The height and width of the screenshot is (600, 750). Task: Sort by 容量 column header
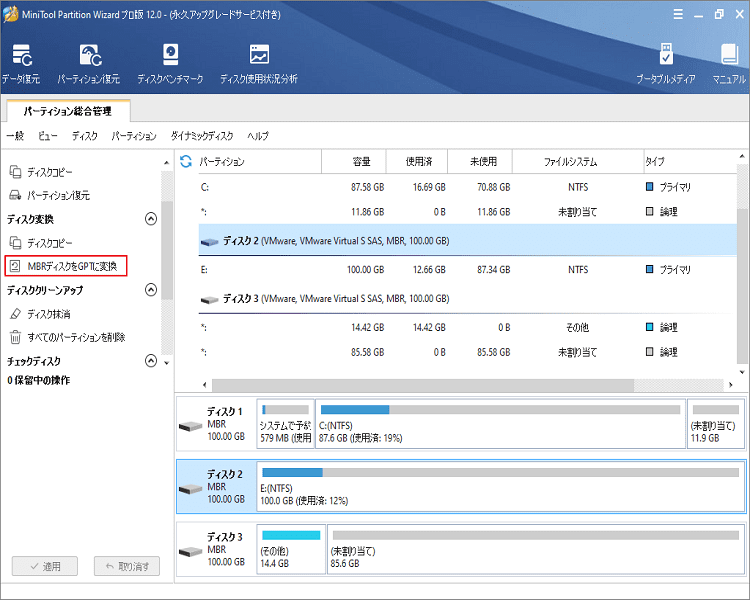tap(353, 162)
